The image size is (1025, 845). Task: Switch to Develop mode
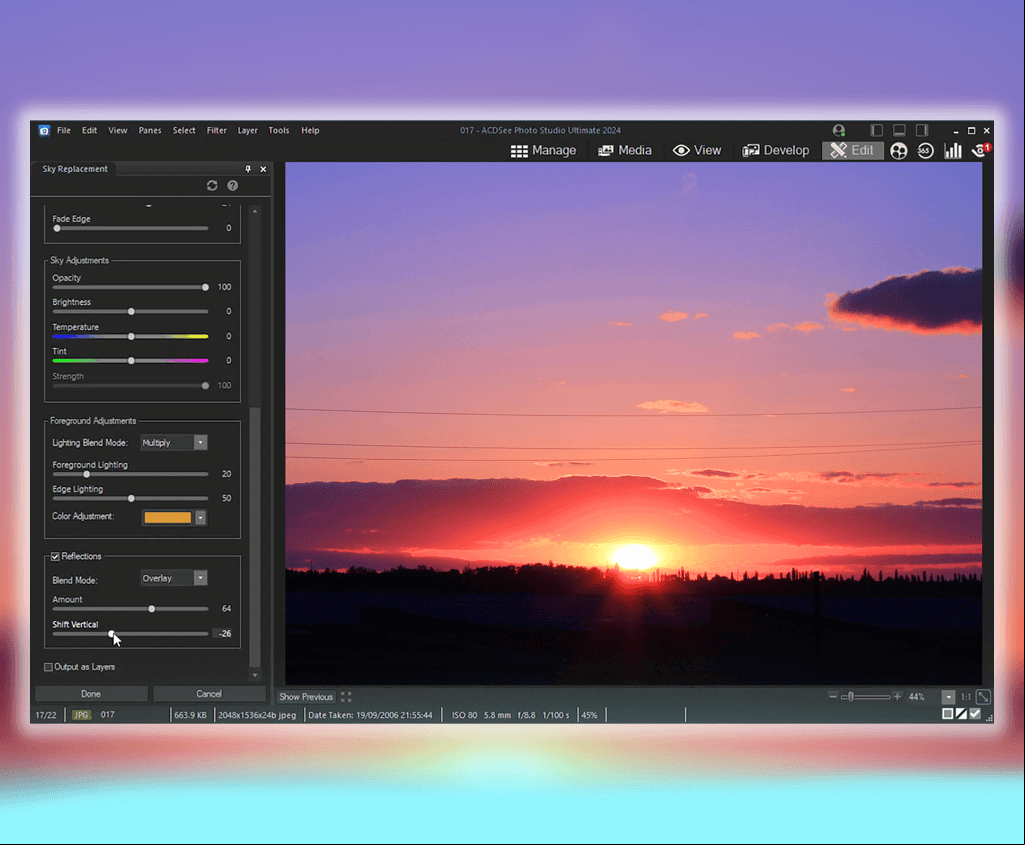tap(775, 150)
